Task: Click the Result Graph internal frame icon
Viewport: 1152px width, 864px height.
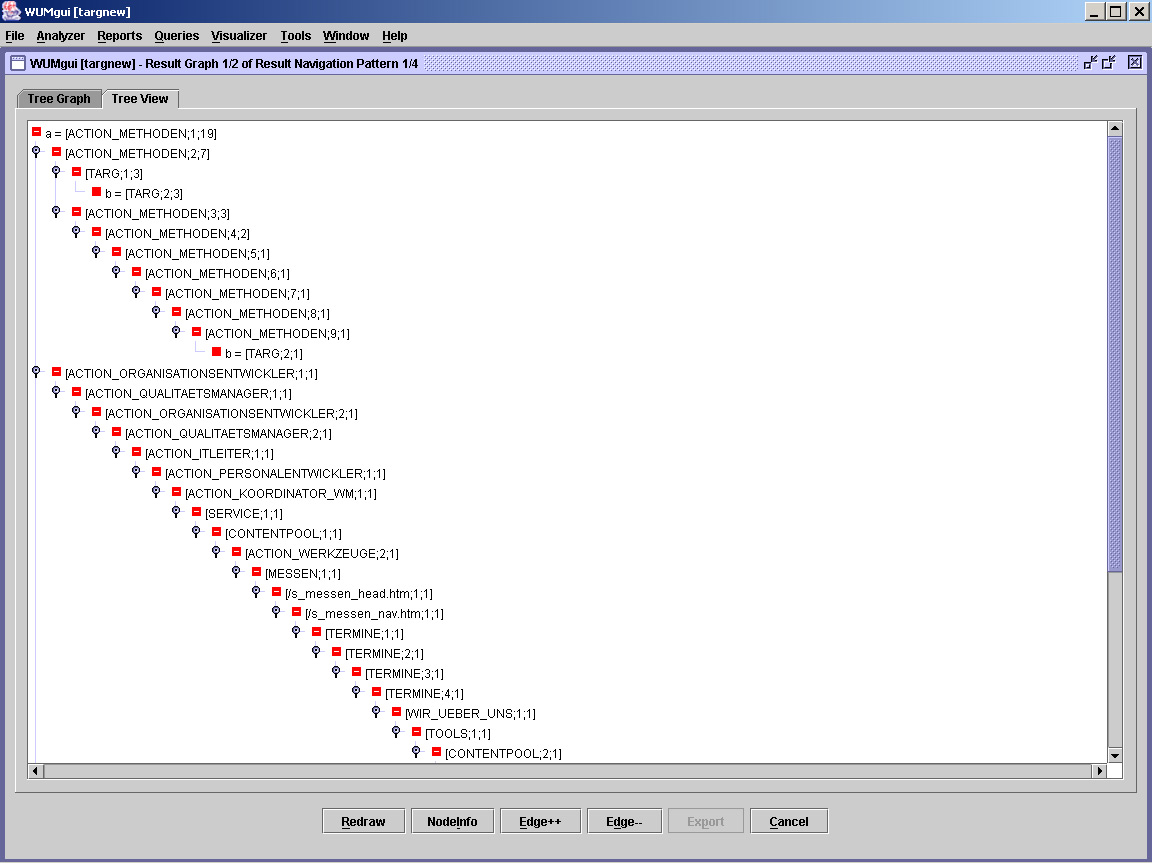Action: coord(18,63)
